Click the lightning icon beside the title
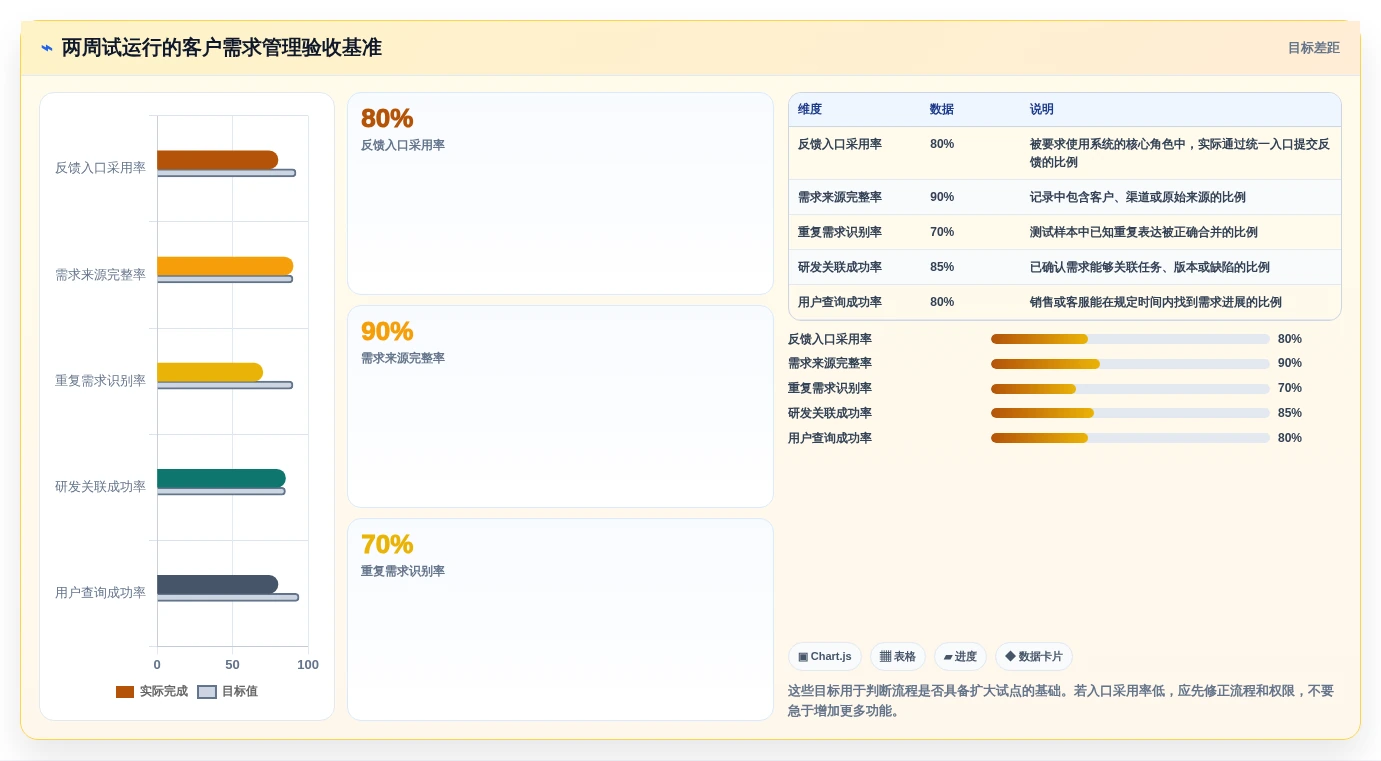This screenshot has width=1381, height=761. 47,47
